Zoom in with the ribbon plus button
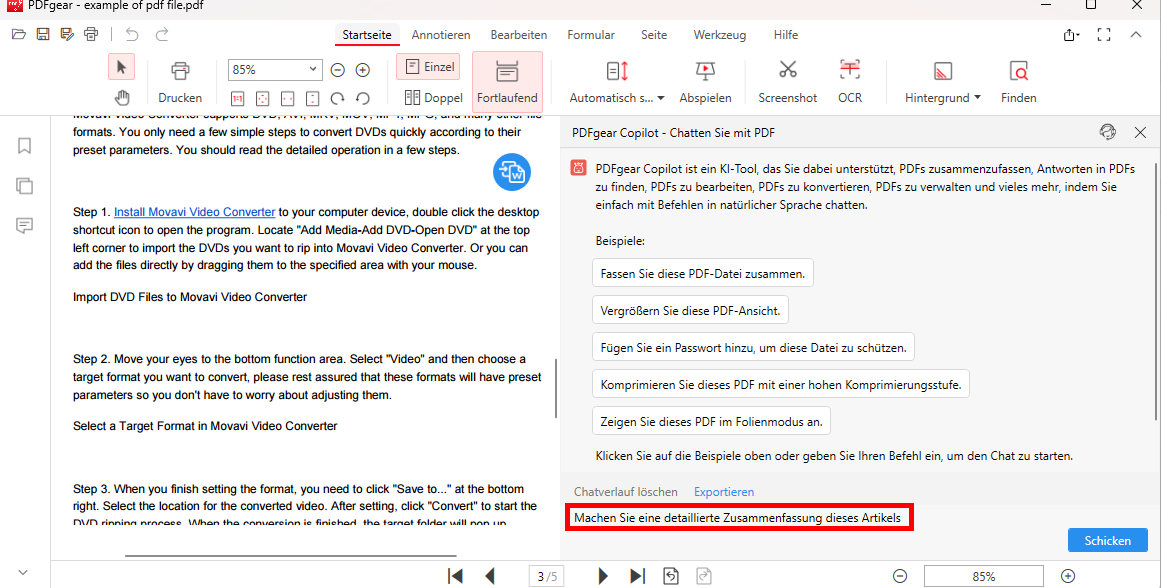The width and height of the screenshot is (1161, 588). [x=363, y=70]
